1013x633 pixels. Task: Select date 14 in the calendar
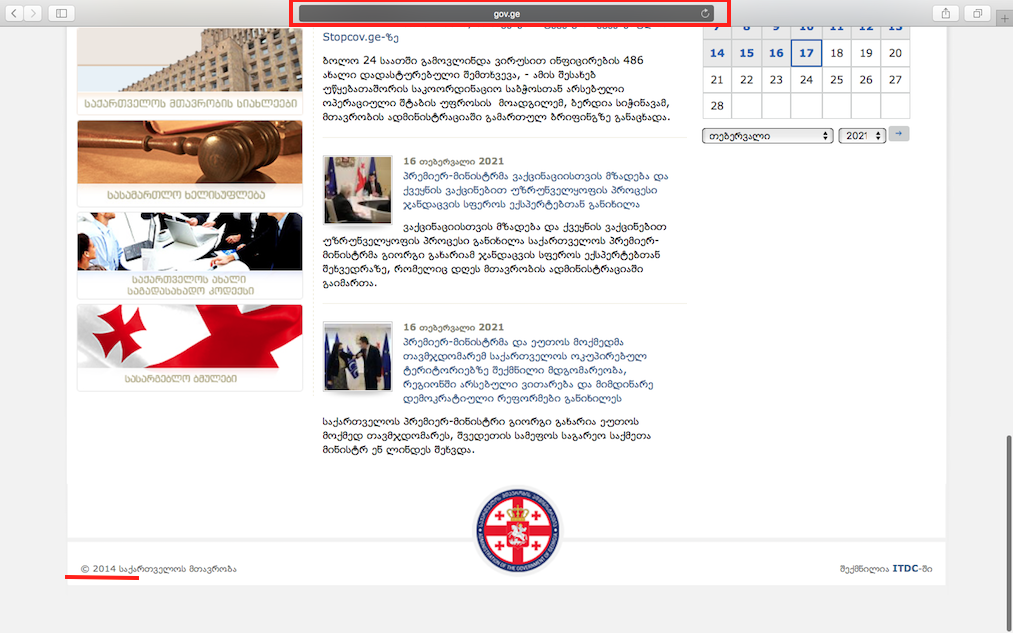pyautogui.click(x=717, y=53)
